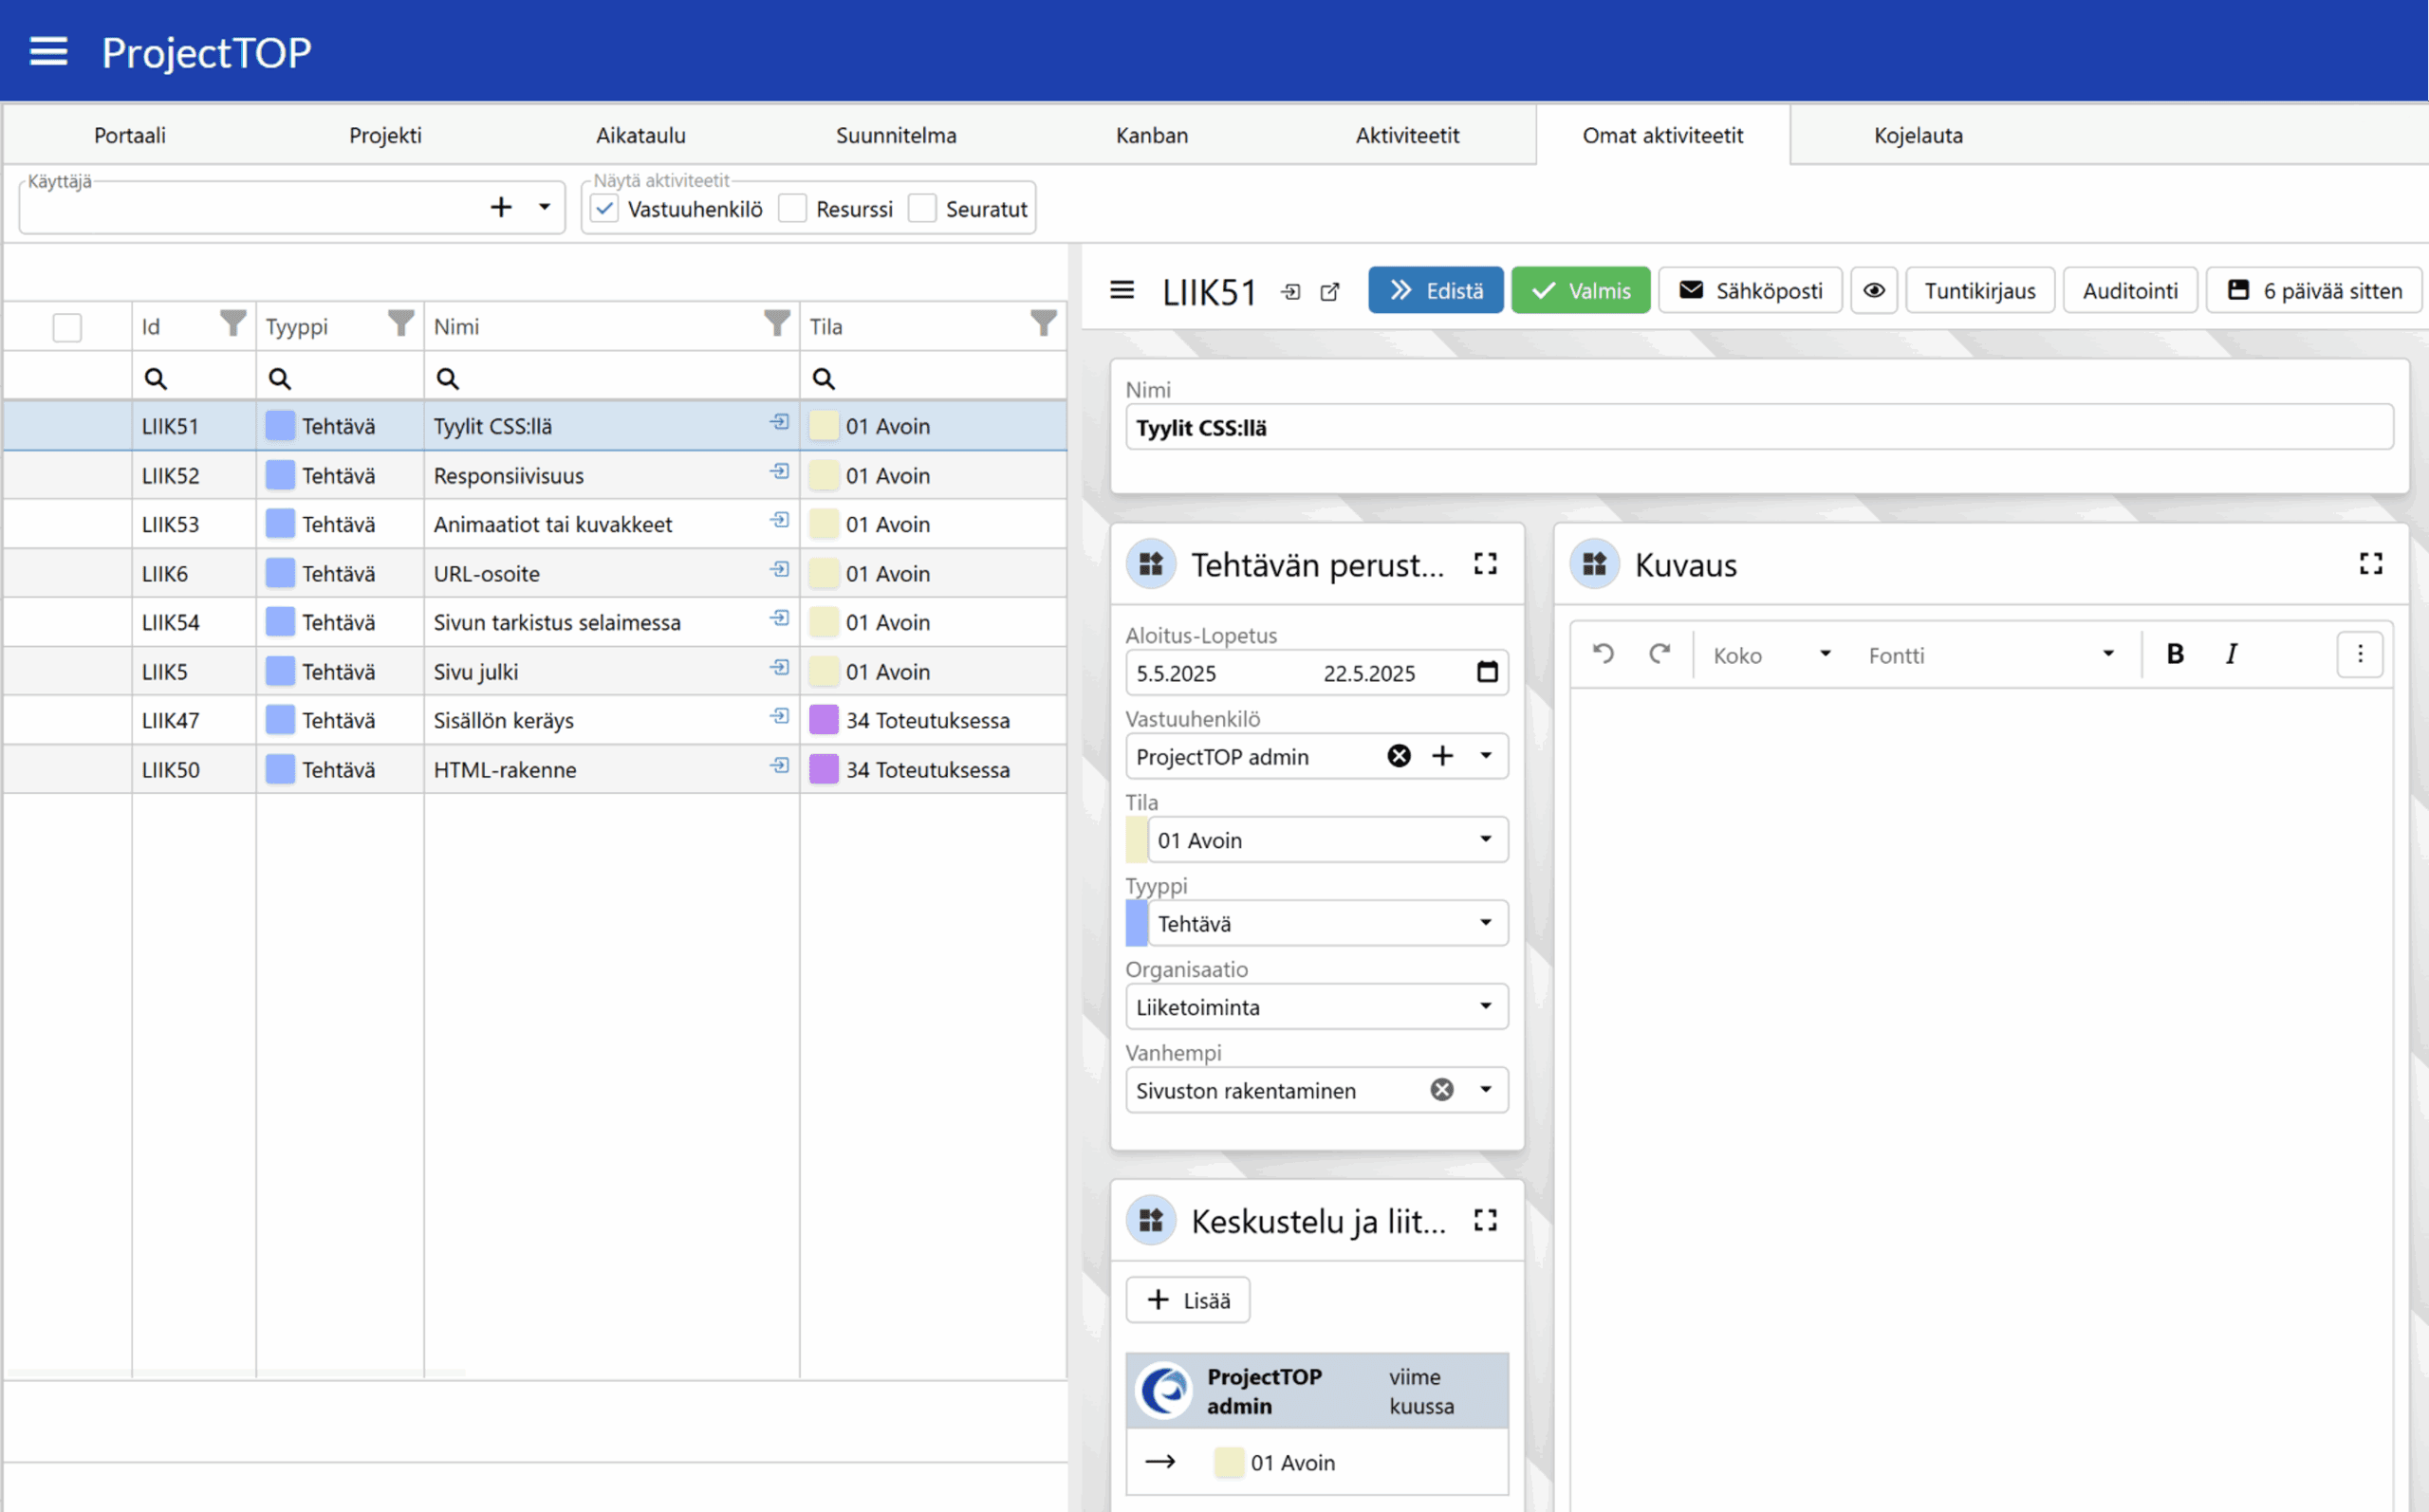Open LIIK51 in new window icon
Viewport: 2429px width, 1512px height.
coord(1329,292)
